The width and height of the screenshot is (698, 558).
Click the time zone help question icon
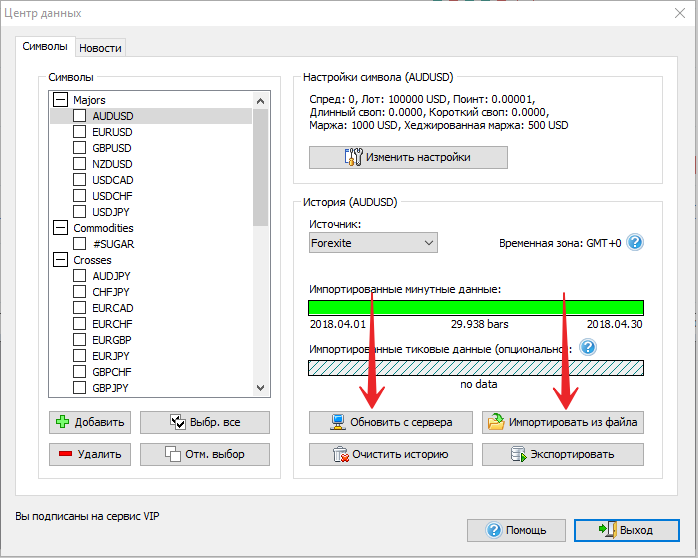[x=634, y=243]
